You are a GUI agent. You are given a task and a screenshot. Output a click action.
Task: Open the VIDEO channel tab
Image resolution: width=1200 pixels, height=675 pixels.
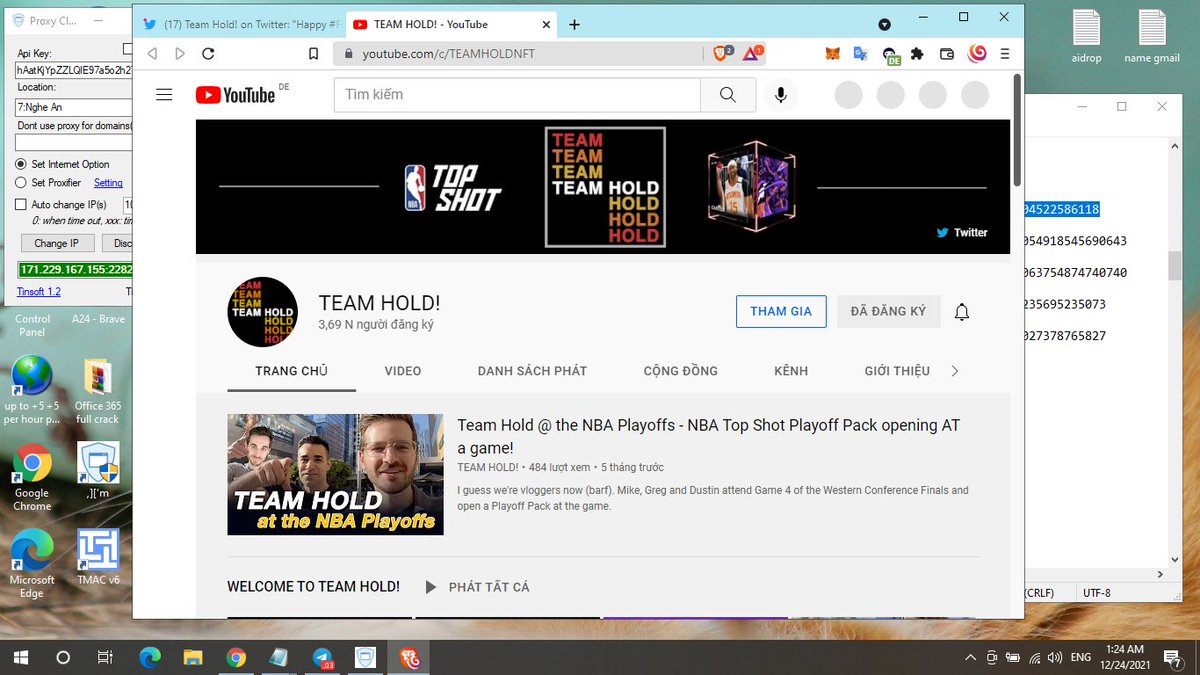(403, 371)
